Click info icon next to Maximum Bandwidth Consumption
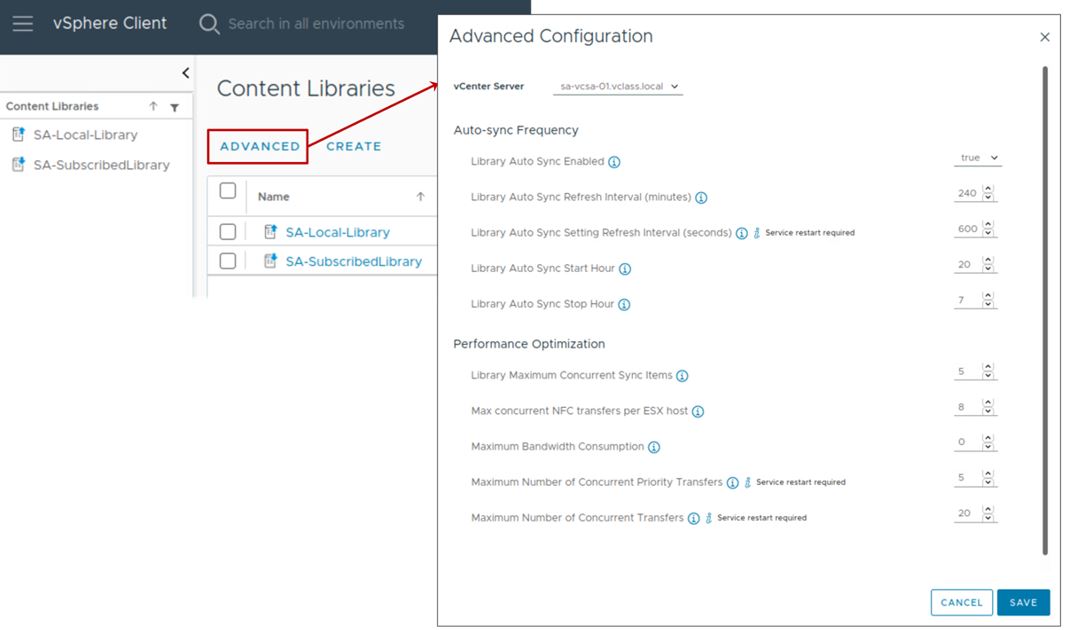The width and height of the screenshot is (1065, 630). [654, 447]
